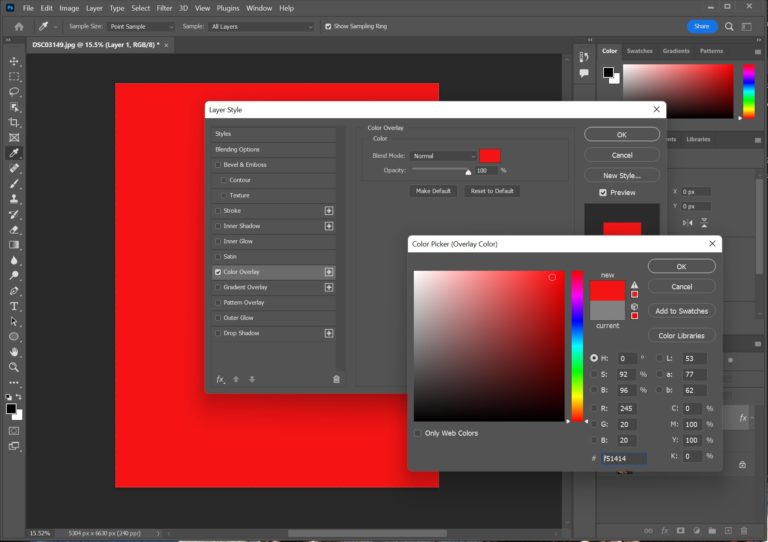Open the Filter menu

164,8
